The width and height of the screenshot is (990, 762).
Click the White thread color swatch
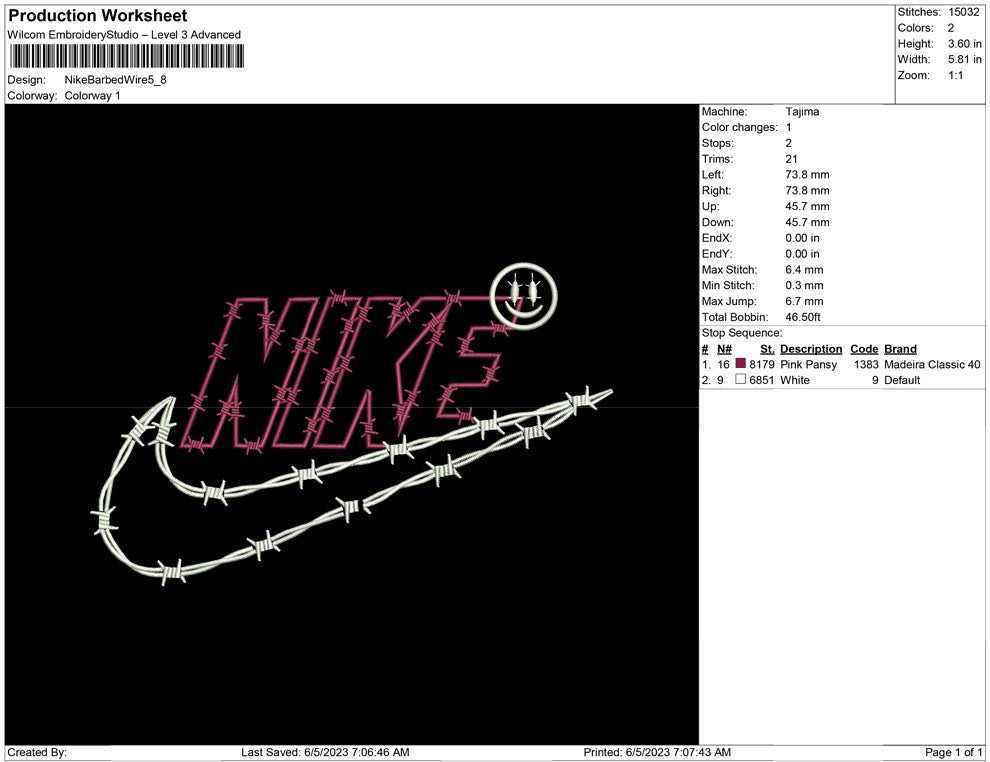(741, 379)
